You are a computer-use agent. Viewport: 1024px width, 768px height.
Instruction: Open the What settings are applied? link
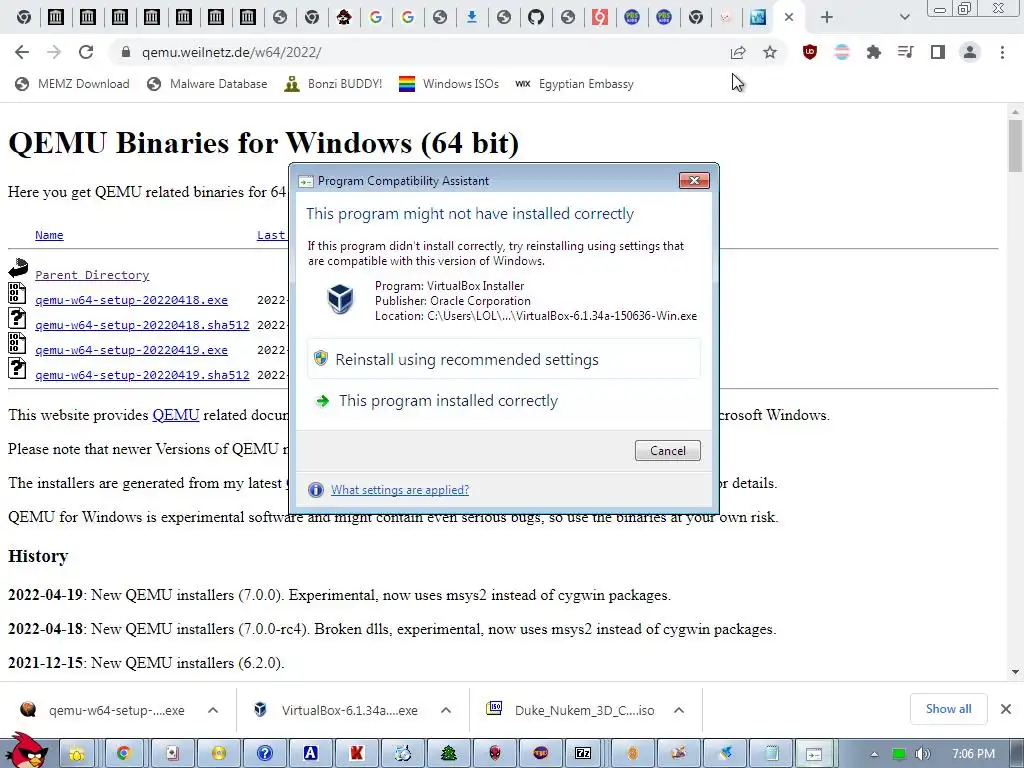point(400,490)
